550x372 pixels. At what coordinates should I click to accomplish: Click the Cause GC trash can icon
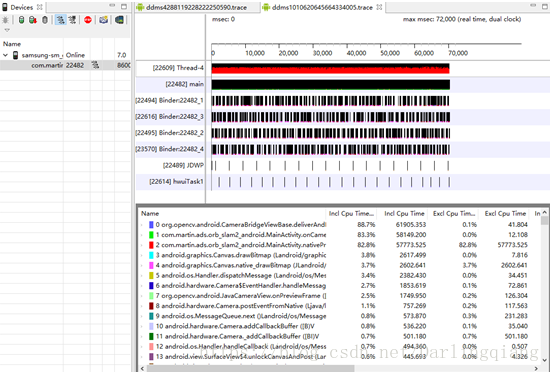click(45, 20)
